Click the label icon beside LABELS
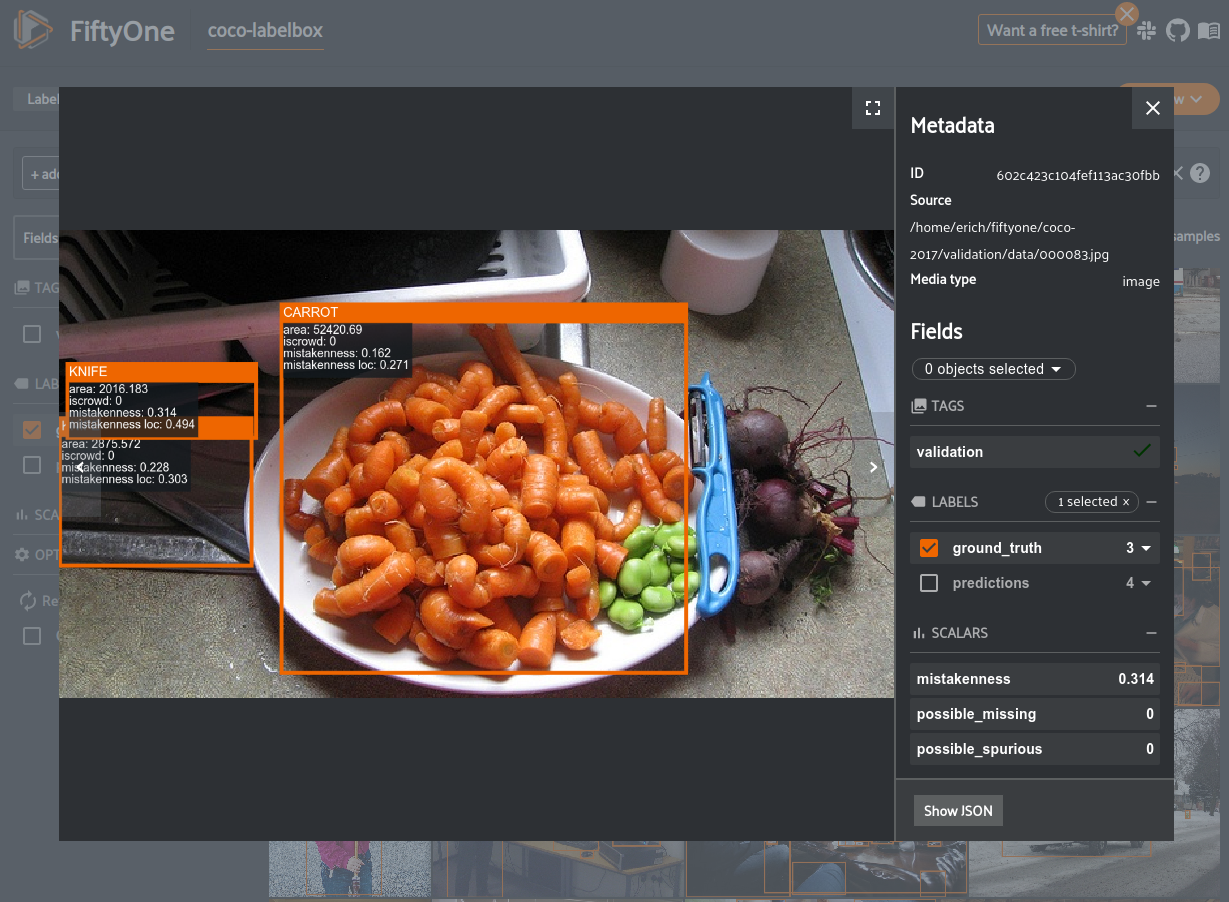Viewport: 1229px width, 902px height. pyautogui.click(x=919, y=502)
